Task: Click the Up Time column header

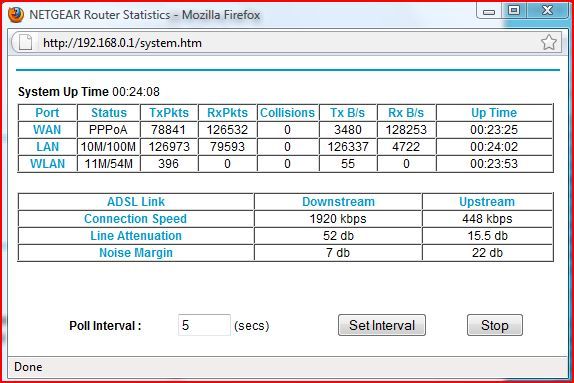Action: pyautogui.click(x=494, y=113)
